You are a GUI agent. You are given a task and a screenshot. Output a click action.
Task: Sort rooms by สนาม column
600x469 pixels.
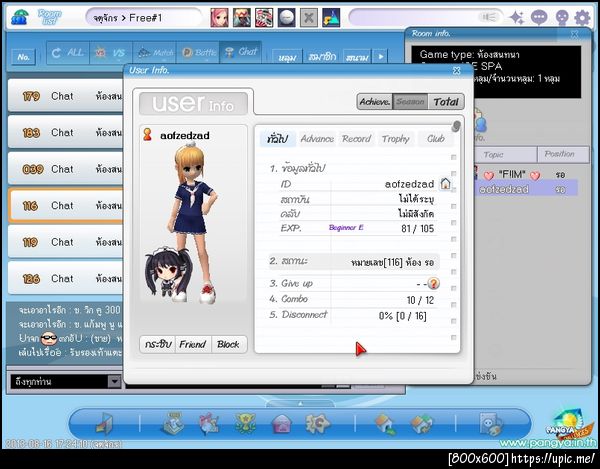click(357, 57)
